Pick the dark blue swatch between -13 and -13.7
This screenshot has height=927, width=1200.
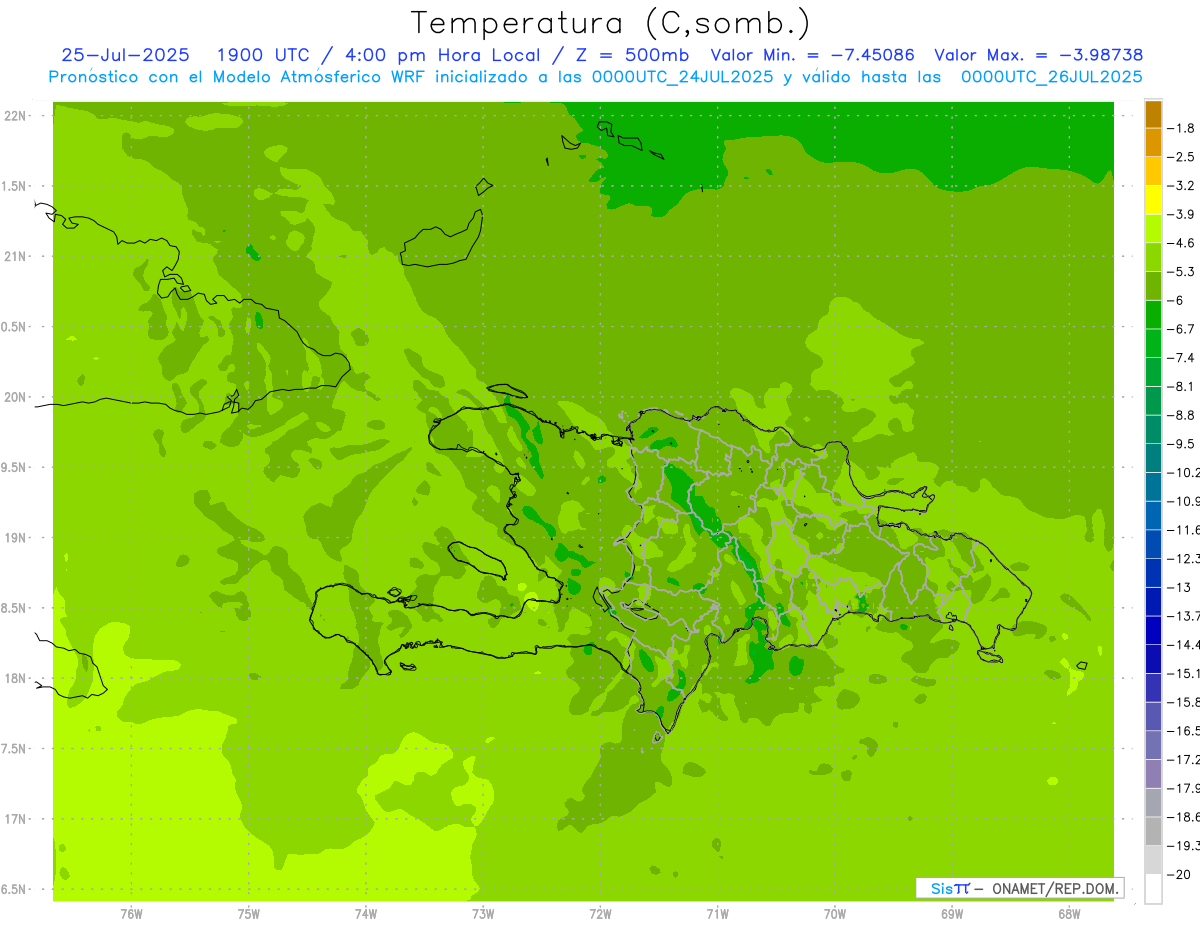[x=1154, y=602]
